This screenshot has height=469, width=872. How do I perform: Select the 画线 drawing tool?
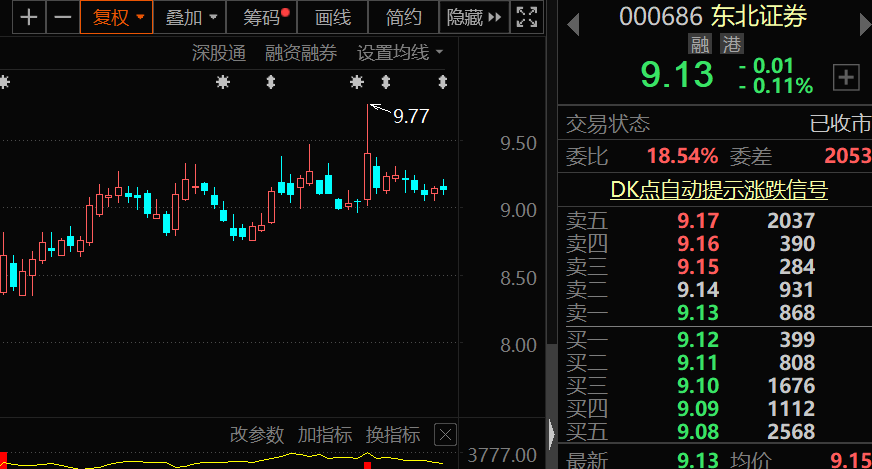333,17
